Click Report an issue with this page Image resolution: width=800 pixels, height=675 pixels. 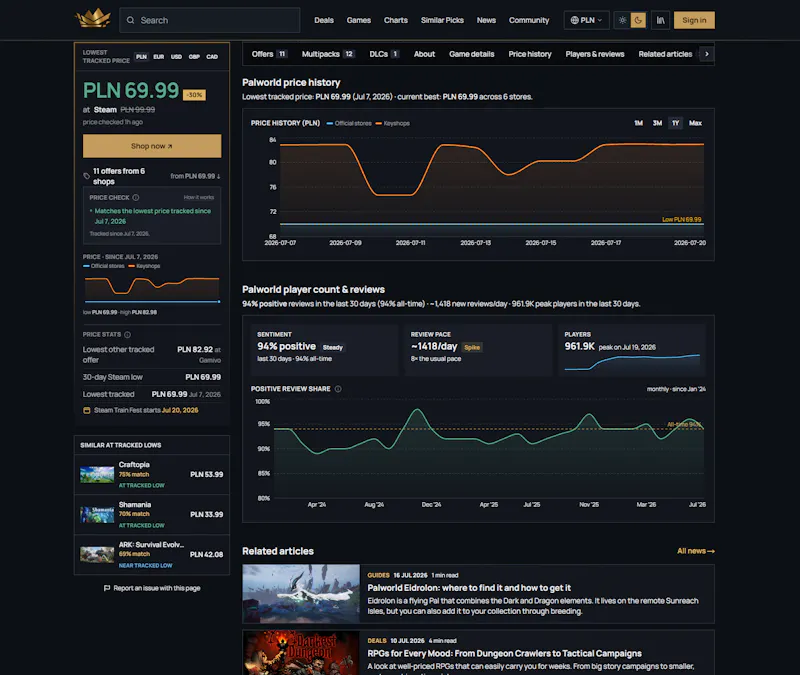click(152, 588)
